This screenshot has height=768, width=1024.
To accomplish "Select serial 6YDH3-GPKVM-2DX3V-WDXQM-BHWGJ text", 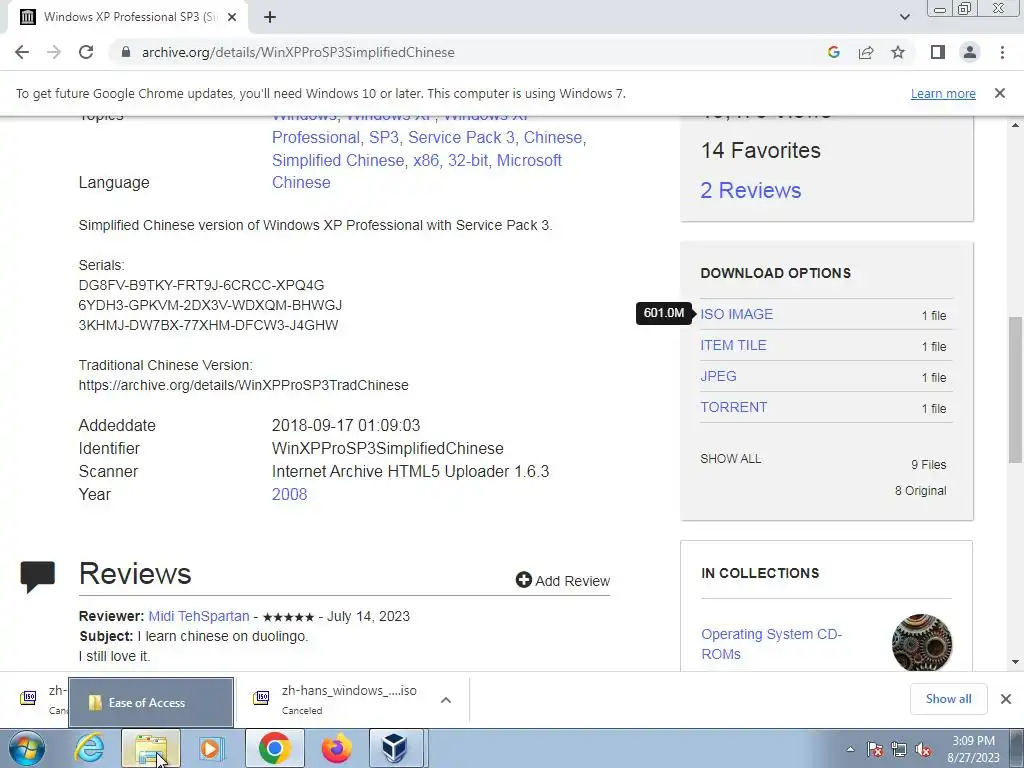I will [210, 305].
